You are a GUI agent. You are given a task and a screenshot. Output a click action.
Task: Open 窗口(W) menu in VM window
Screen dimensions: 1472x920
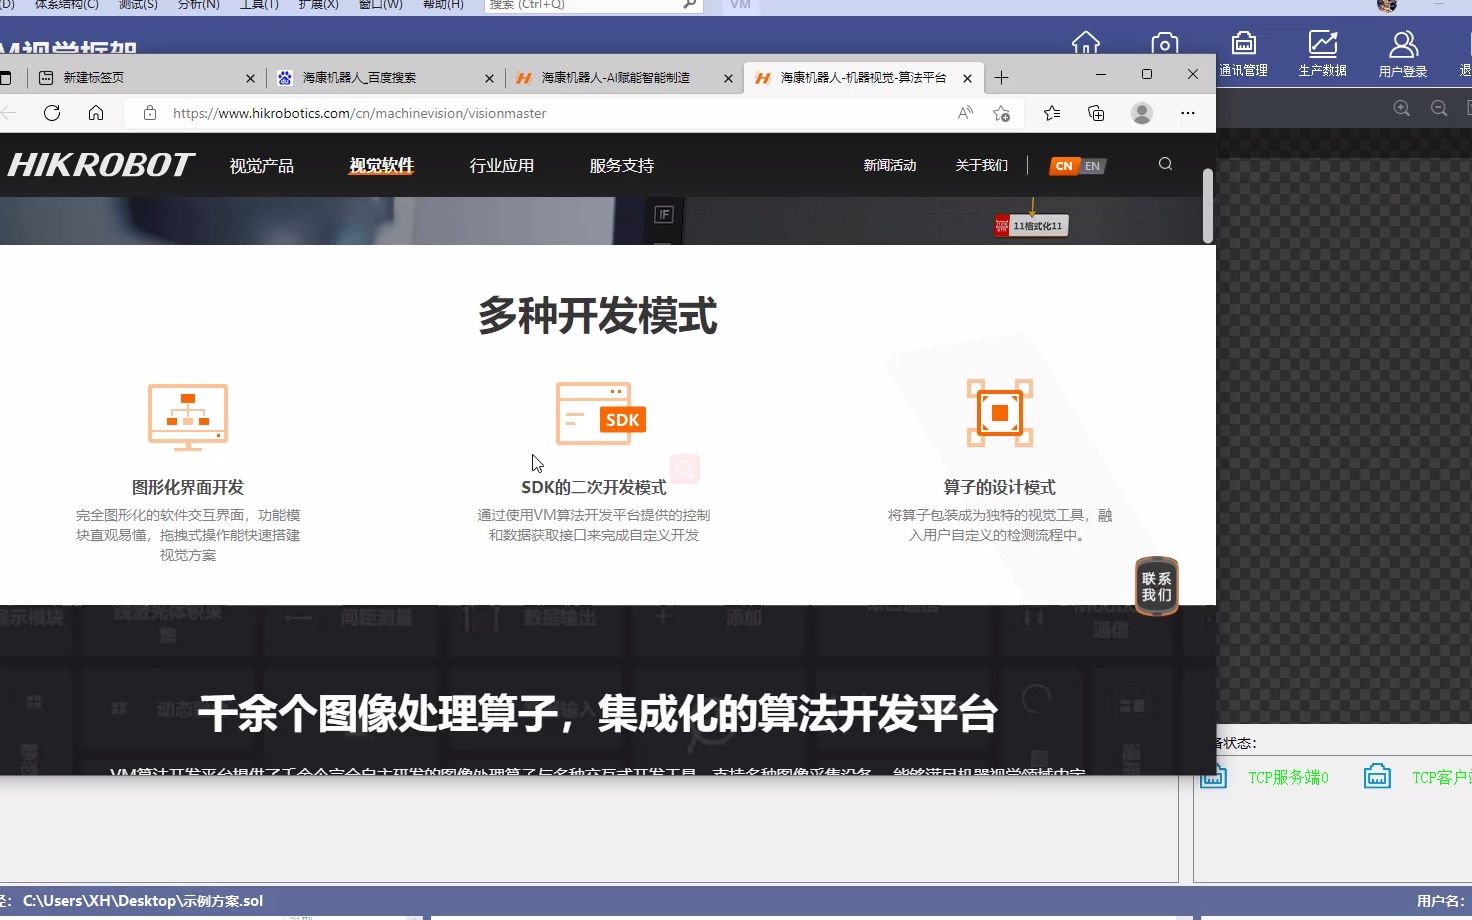point(381,5)
